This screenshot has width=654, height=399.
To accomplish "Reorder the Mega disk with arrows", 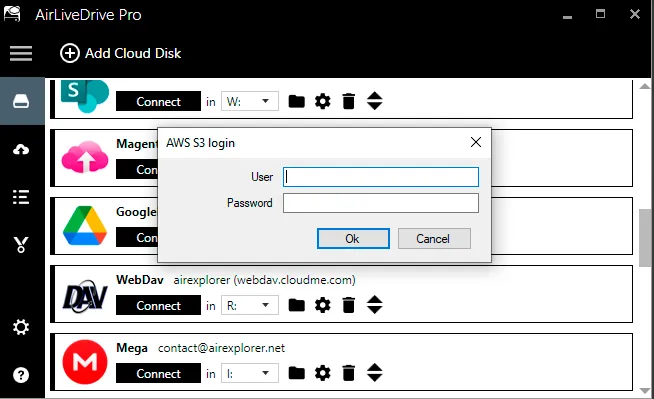I will [375, 373].
